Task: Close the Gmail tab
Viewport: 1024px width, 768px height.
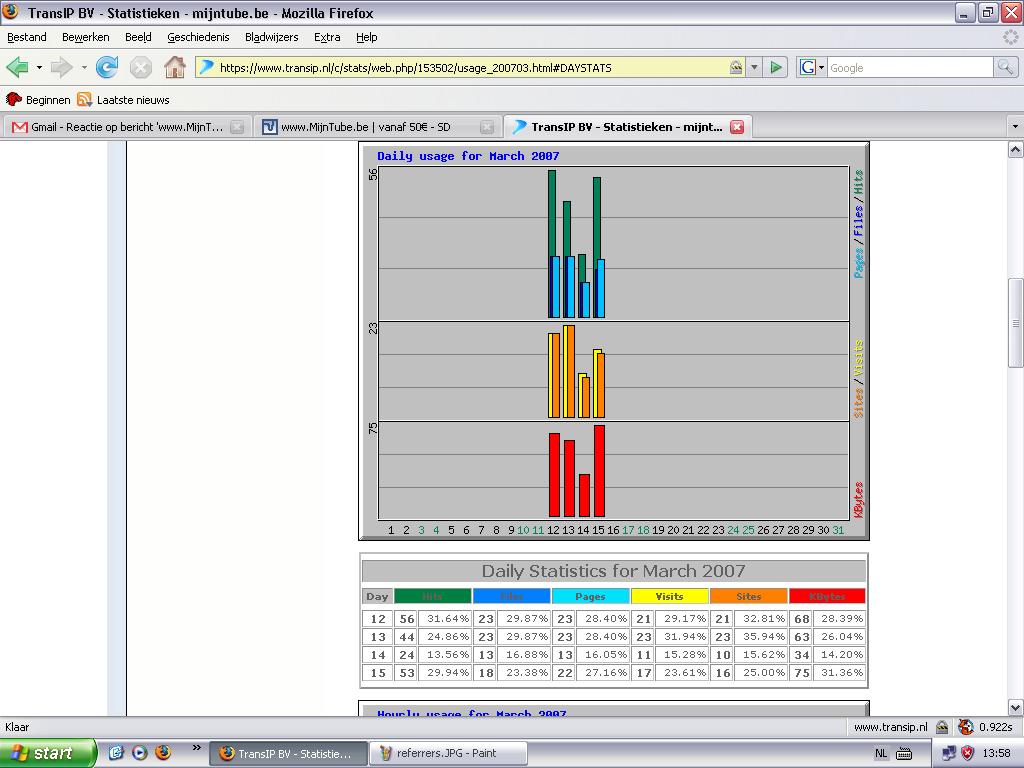Action: (238, 127)
